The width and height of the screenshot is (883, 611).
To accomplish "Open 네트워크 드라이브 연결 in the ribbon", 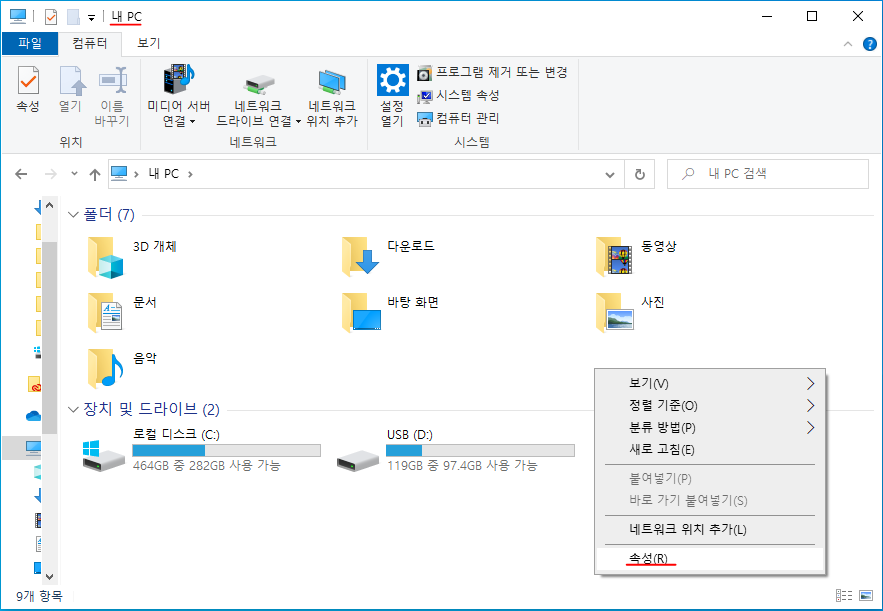I will 258,97.
